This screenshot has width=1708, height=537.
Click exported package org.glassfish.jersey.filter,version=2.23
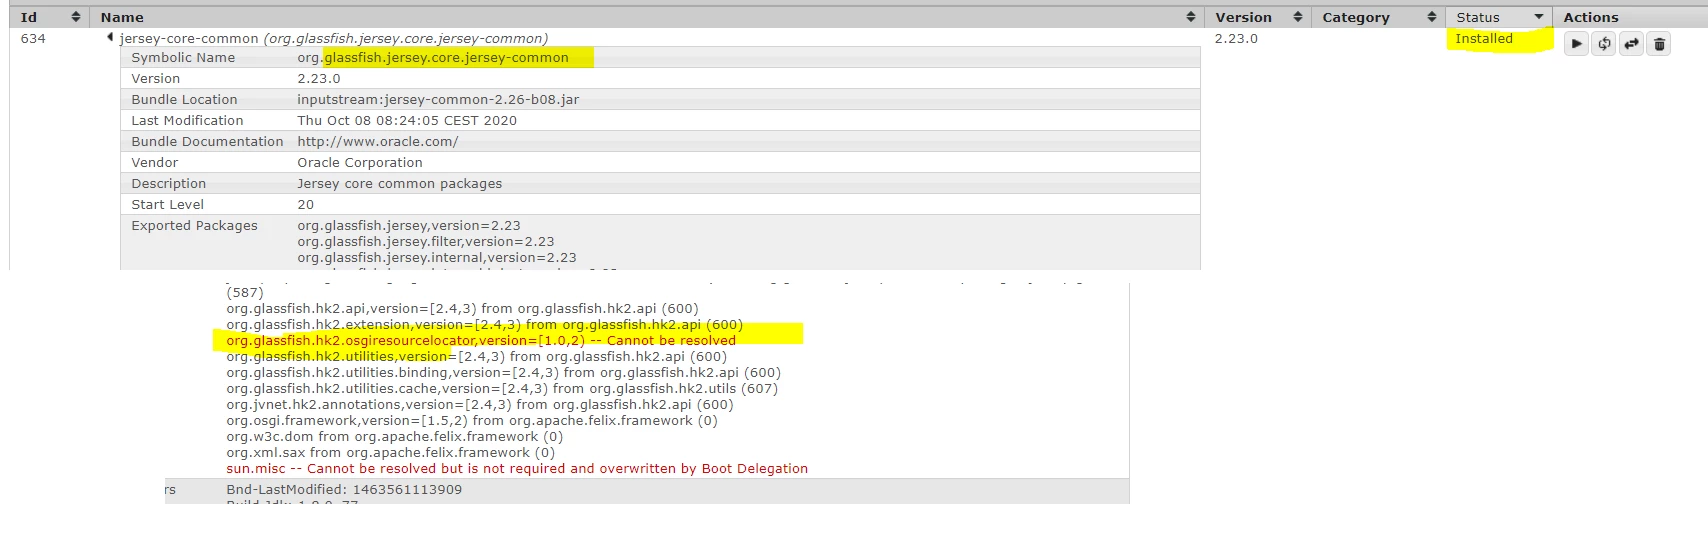pyautogui.click(x=425, y=241)
